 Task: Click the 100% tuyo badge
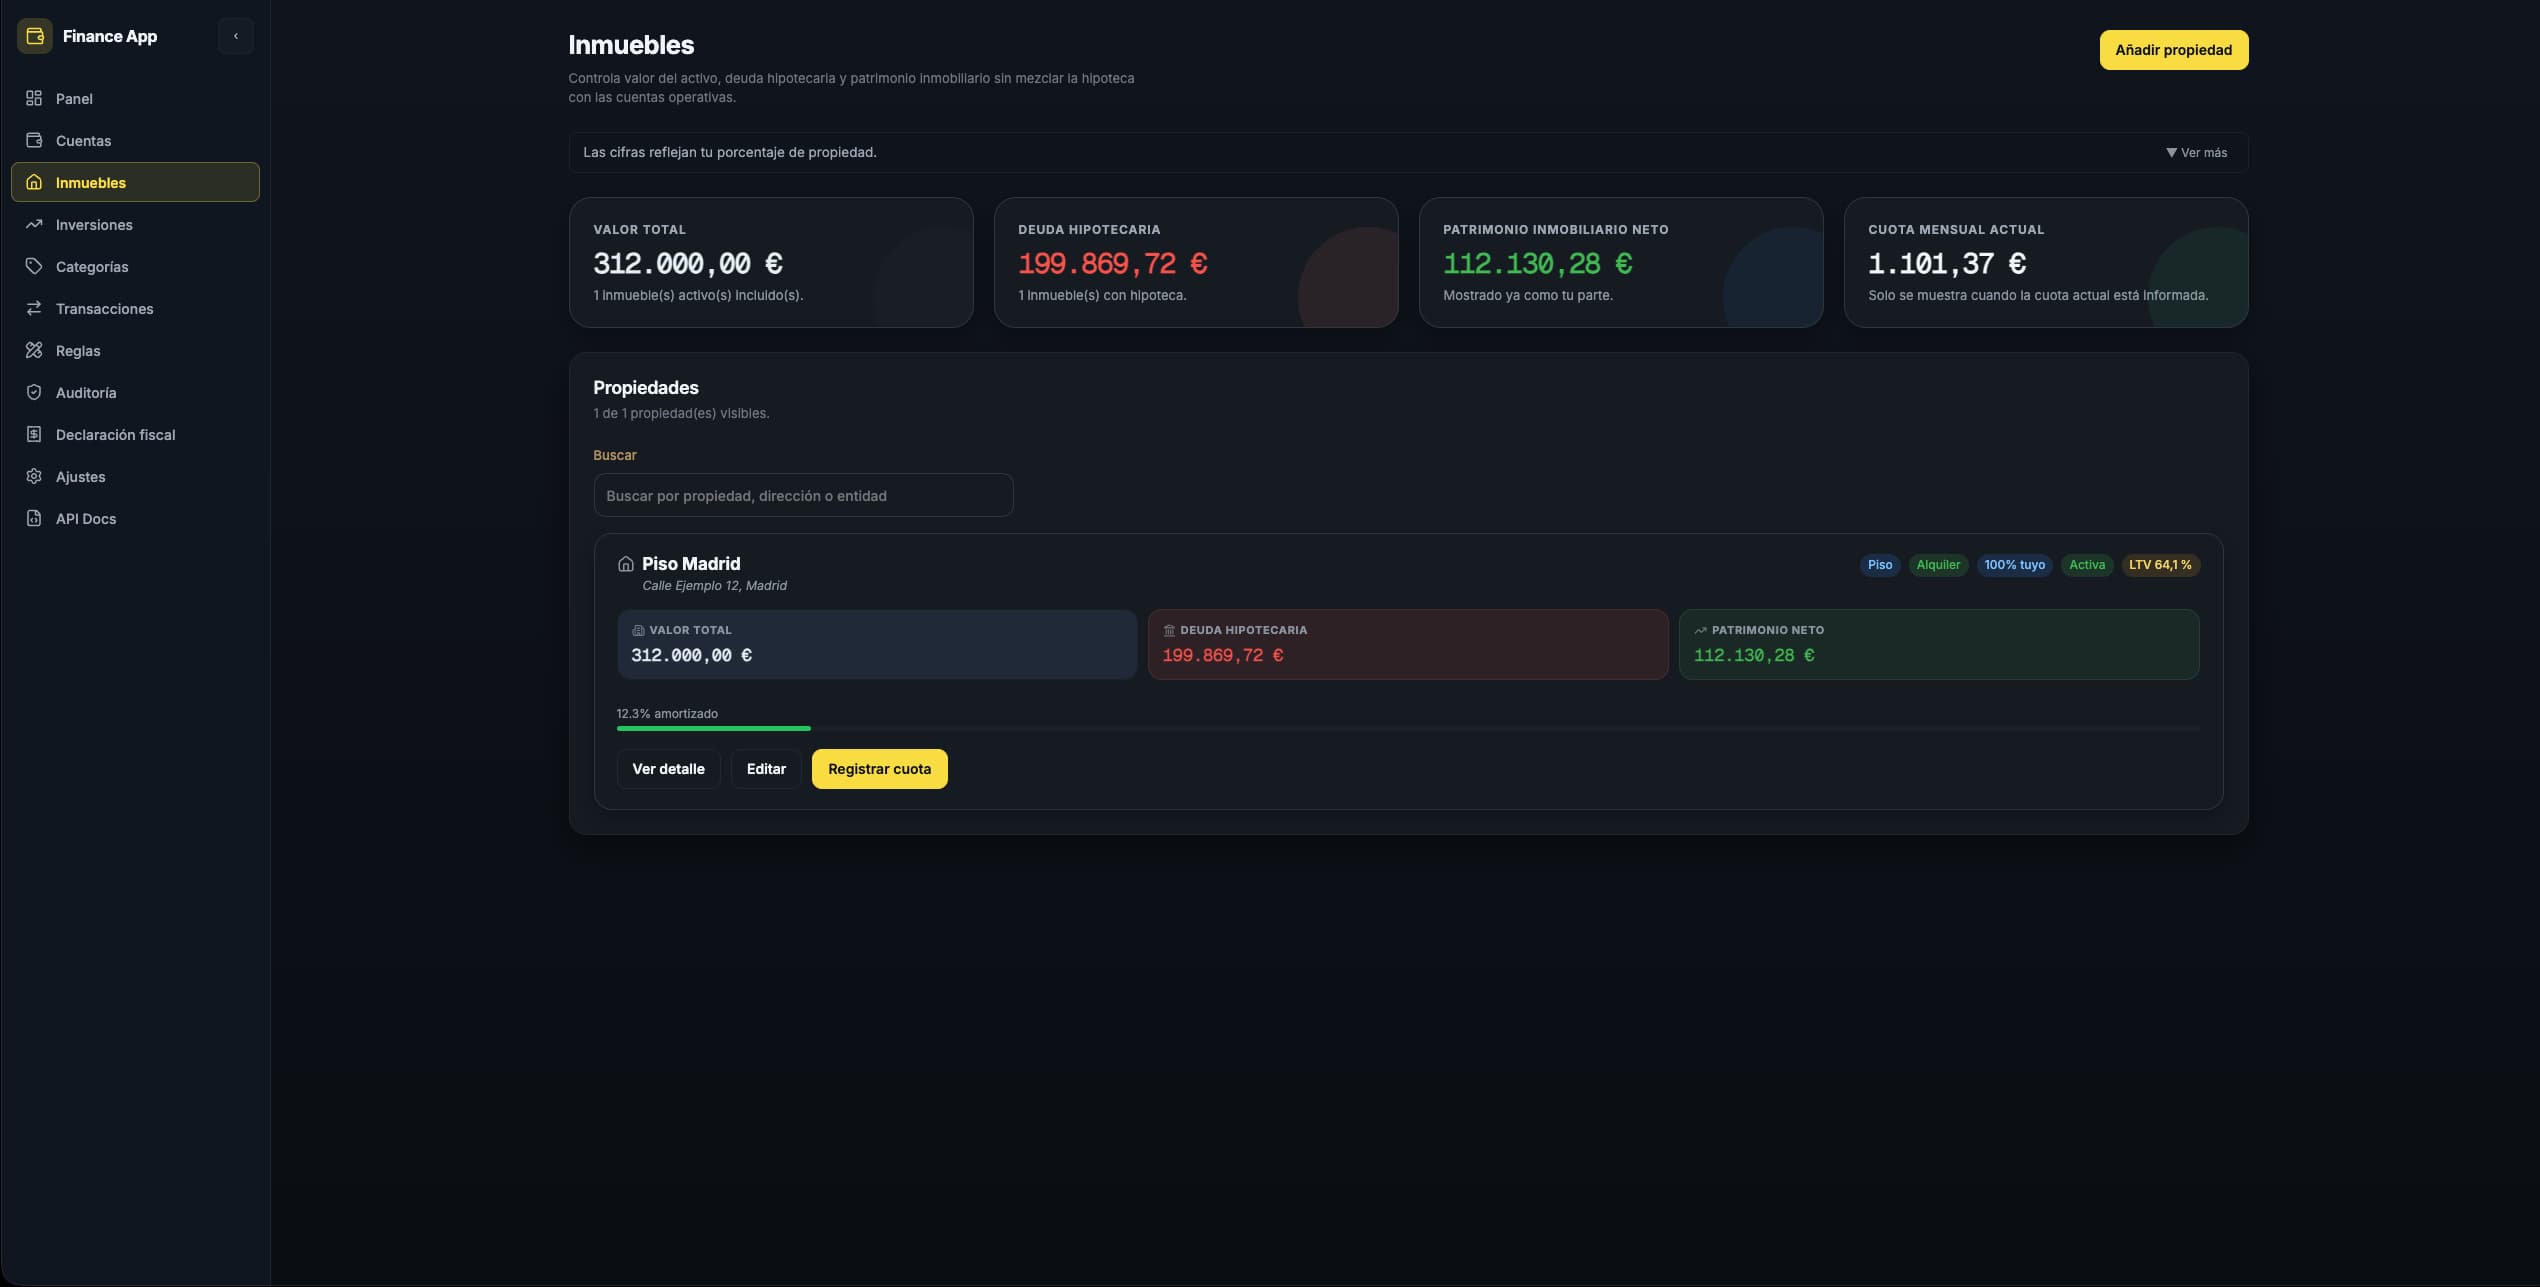pos(2014,565)
